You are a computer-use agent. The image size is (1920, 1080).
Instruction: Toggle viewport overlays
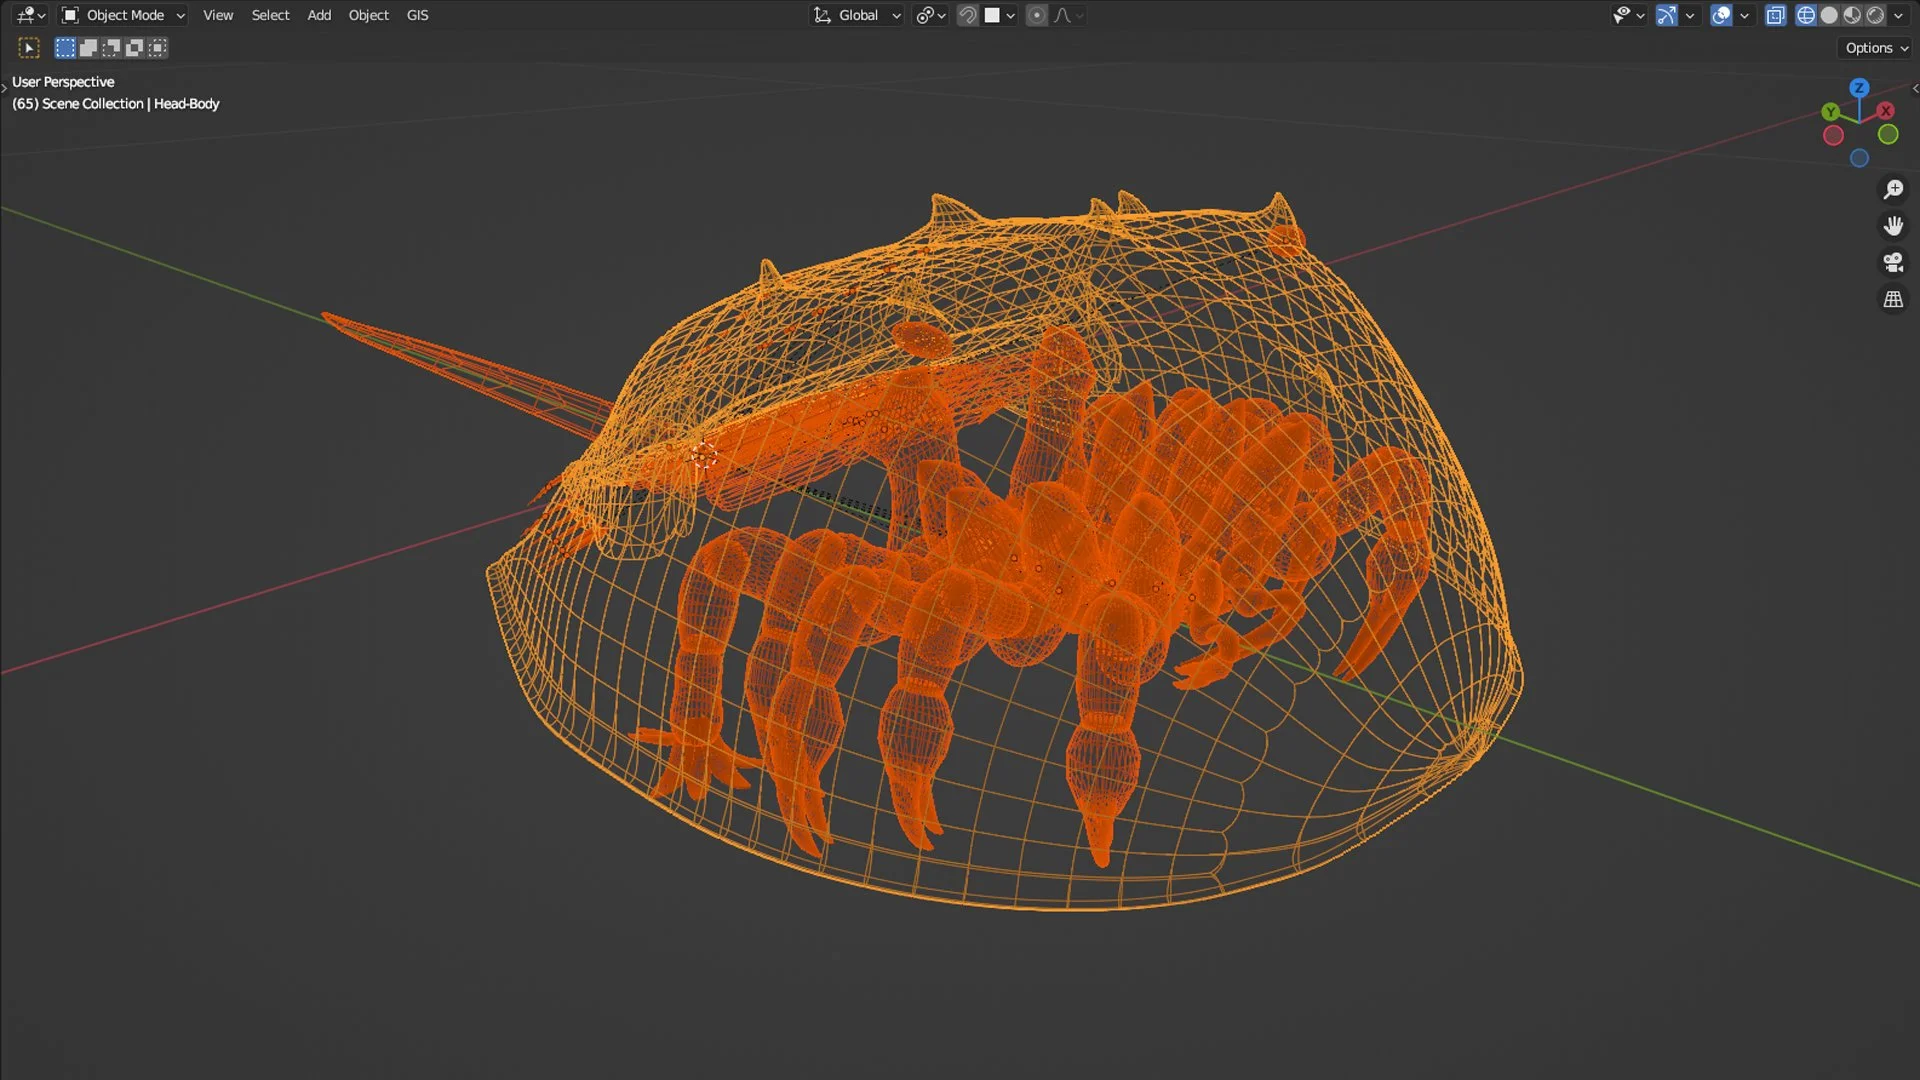[x=1721, y=15]
